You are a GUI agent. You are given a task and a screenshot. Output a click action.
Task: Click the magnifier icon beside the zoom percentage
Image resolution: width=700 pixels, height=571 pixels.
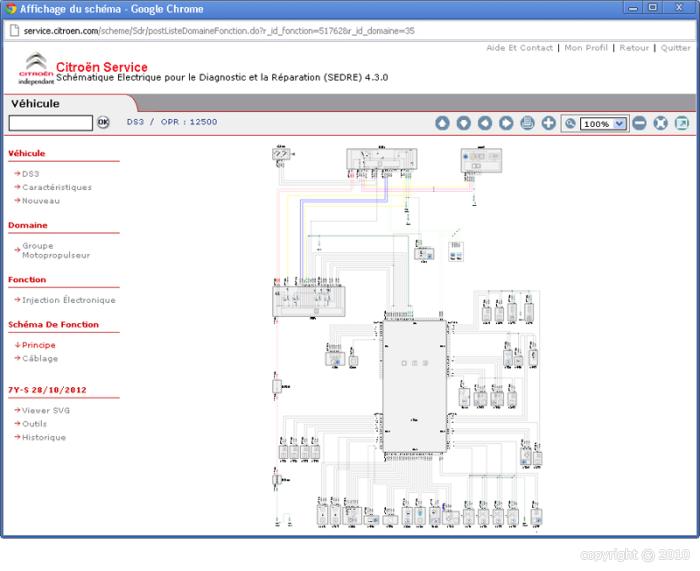[570, 124]
